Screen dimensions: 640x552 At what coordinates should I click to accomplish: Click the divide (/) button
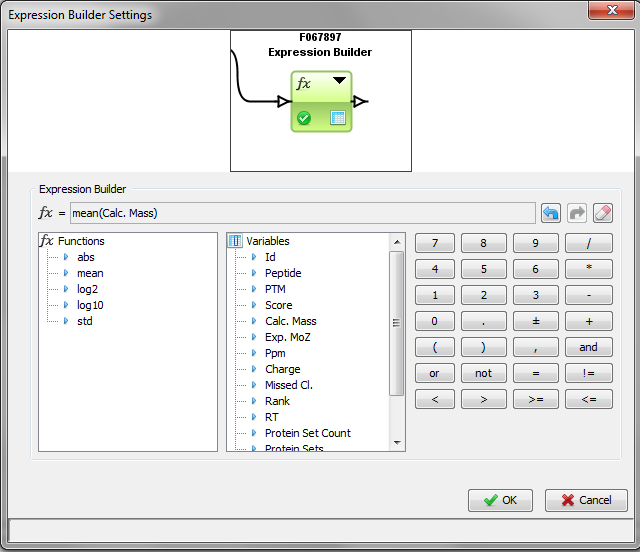[x=589, y=243]
